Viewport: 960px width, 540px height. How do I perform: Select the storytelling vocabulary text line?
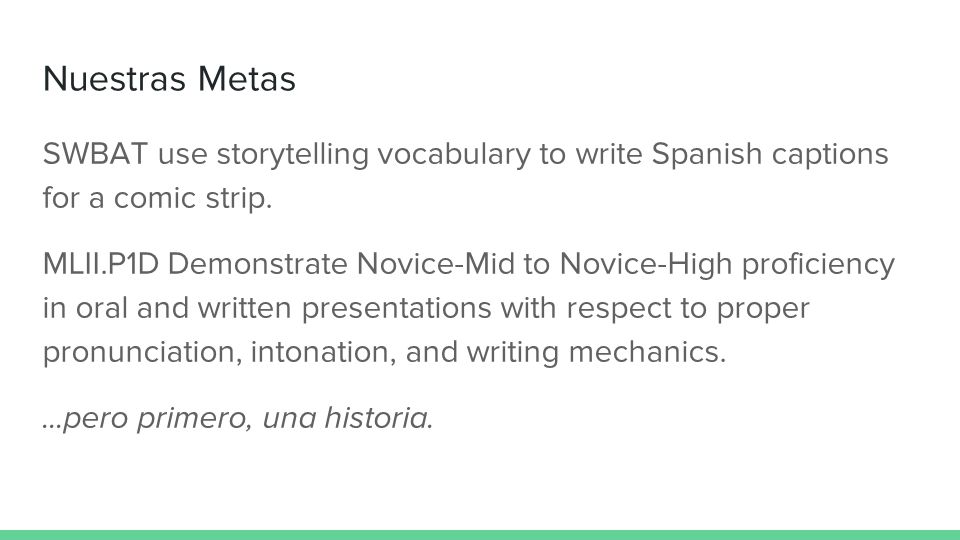coord(465,154)
